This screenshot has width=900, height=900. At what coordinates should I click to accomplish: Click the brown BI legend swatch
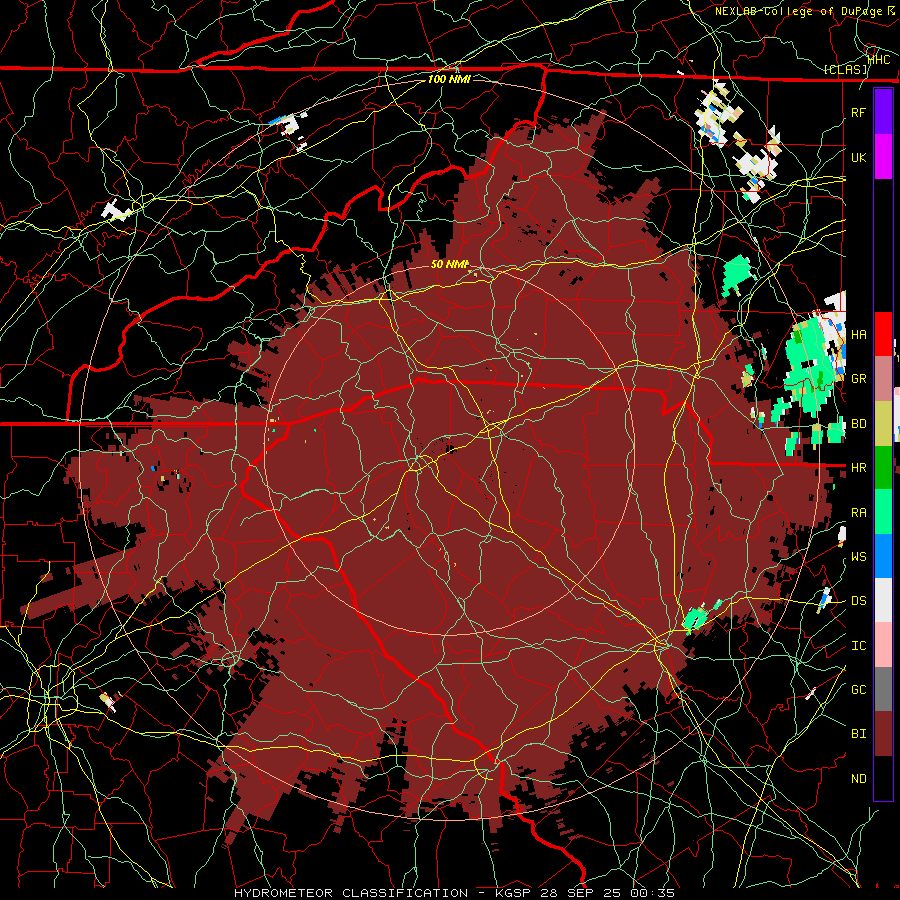pos(883,734)
